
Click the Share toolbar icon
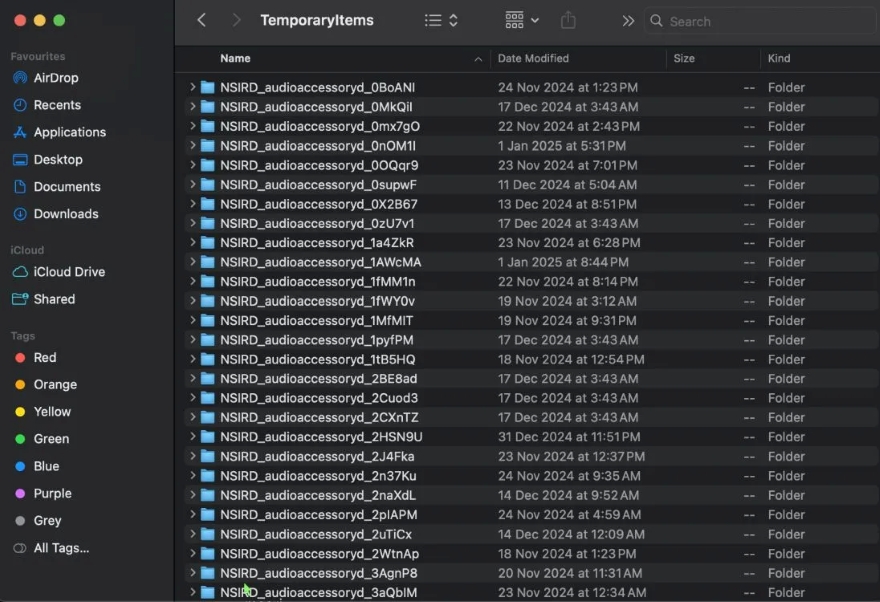(x=569, y=20)
